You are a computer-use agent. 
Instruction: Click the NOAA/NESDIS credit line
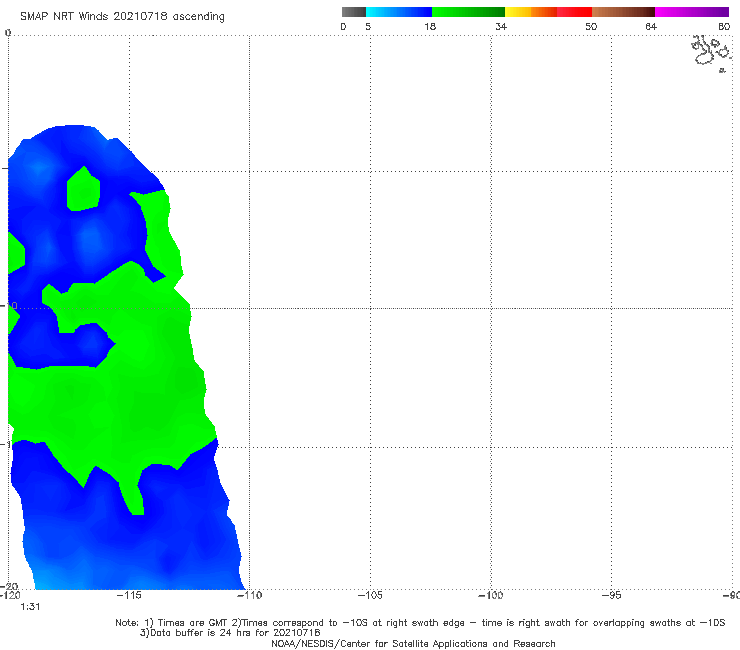click(x=413, y=644)
